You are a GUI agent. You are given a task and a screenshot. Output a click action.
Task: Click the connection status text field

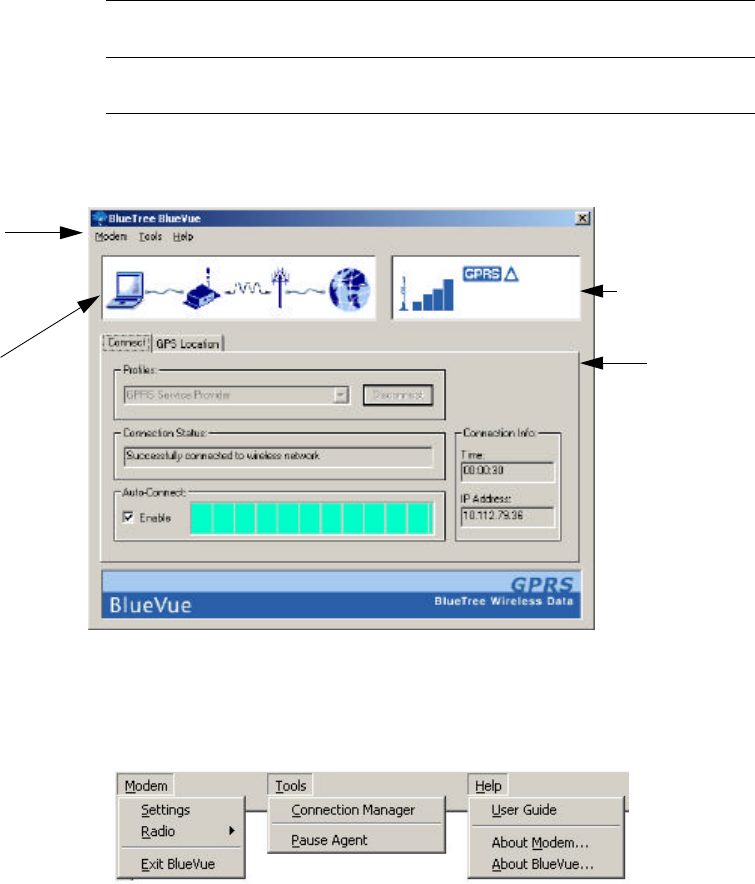279,456
